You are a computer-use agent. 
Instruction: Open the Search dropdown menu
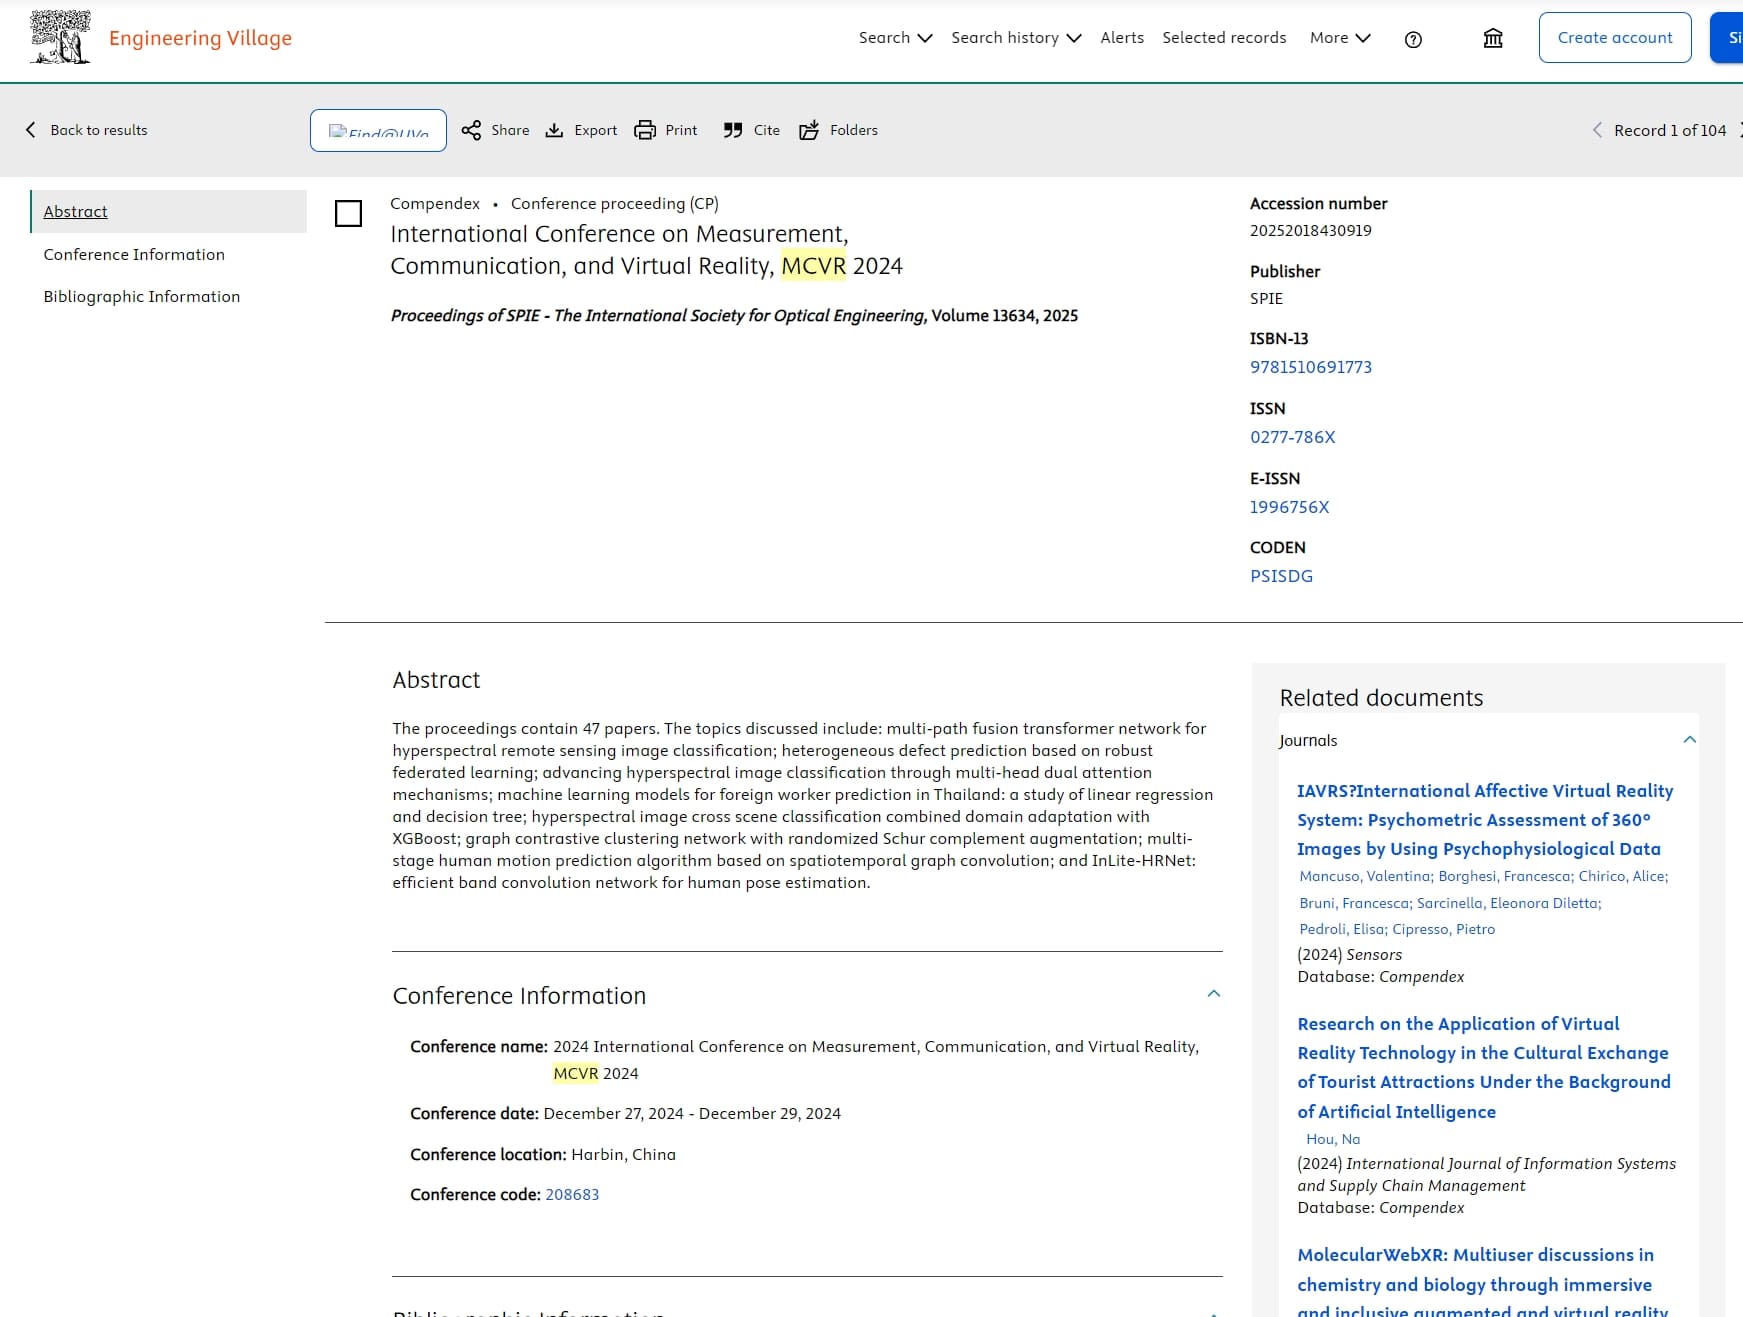click(x=895, y=38)
